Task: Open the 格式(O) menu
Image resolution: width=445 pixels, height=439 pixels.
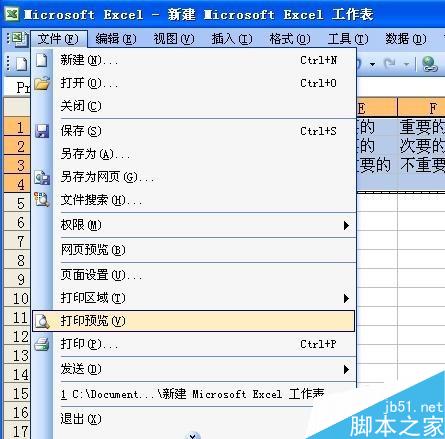Action: click(290, 39)
